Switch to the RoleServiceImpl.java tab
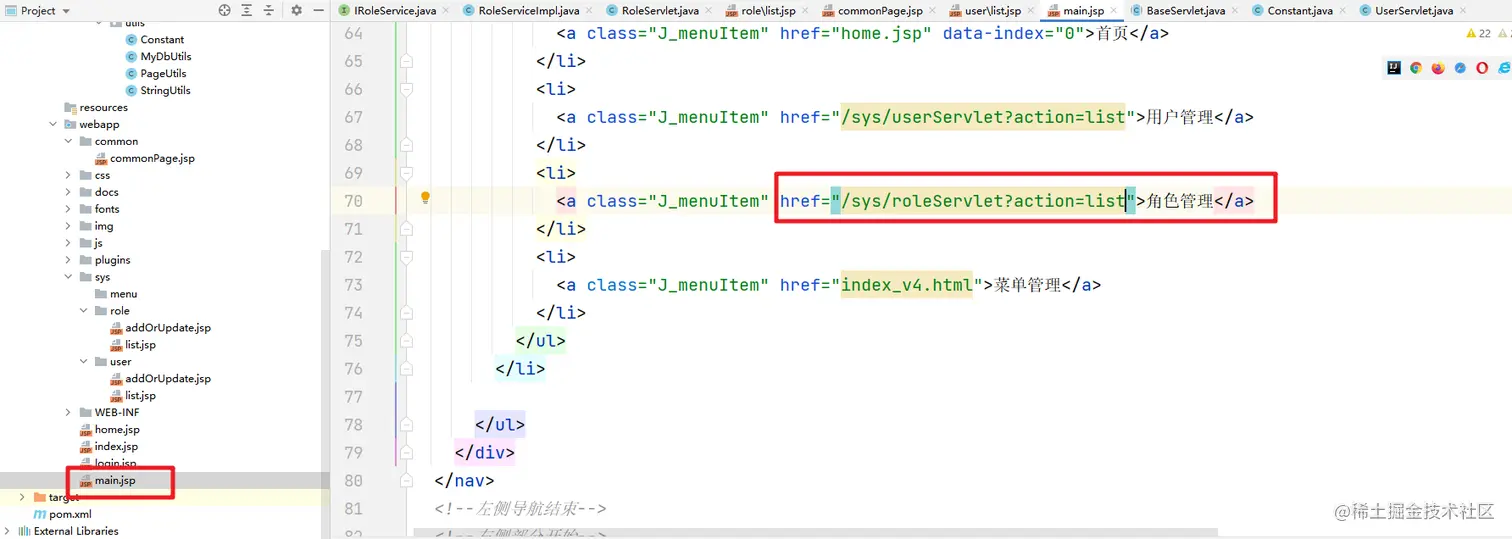Screen dimensions: 1512x539 pos(528,10)
